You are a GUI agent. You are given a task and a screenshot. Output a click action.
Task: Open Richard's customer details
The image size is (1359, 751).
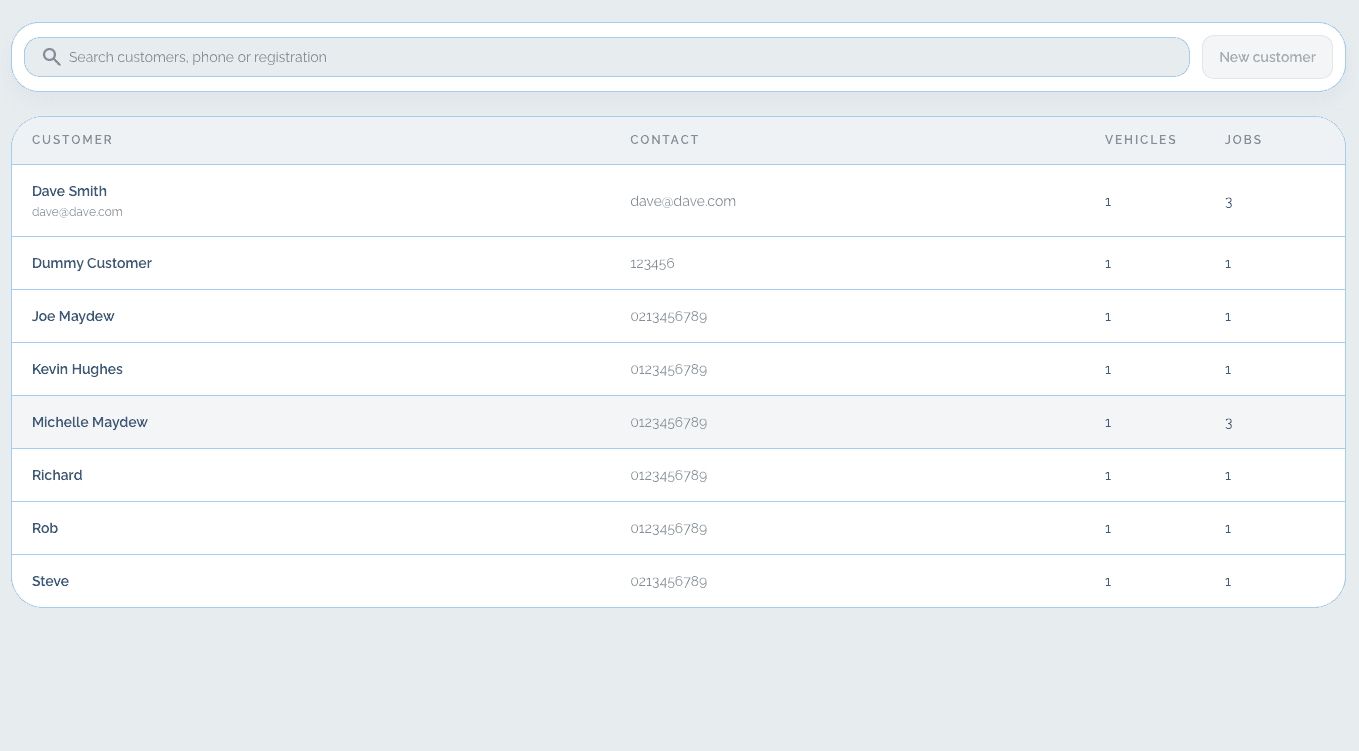(x=56, y=475)
